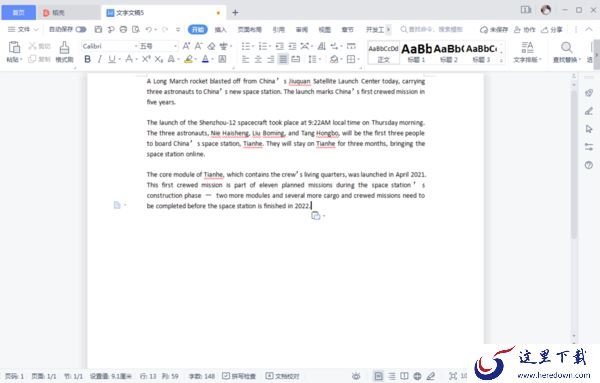600x383 pixels.
Task: Toggle Justify alignment button
Action: [x=283, y=59]
